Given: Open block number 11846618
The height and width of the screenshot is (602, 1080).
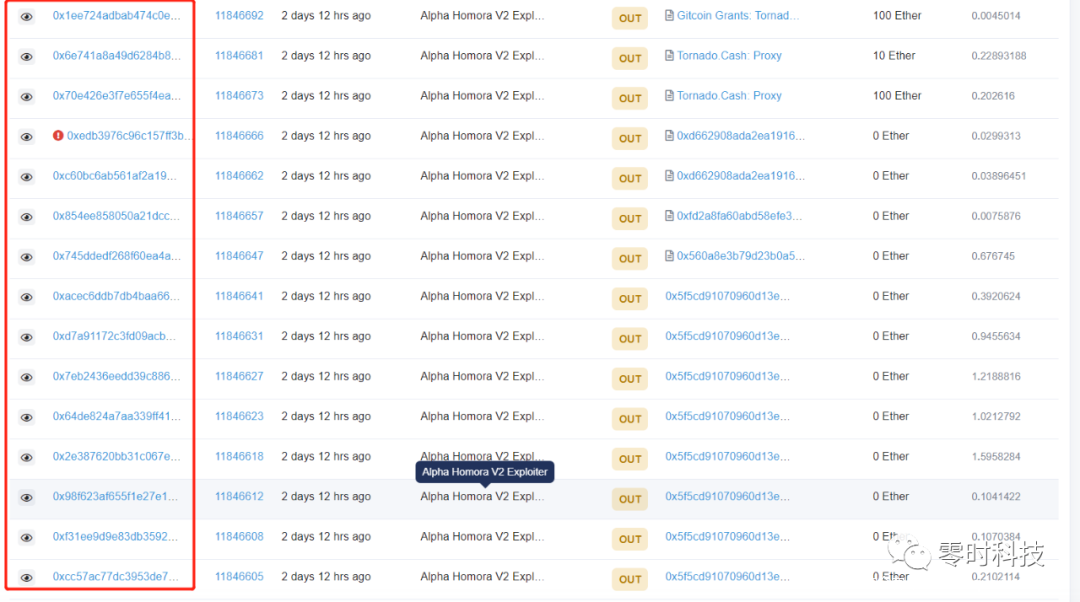Looking at the screenshot, I should (x=239, y=456).
